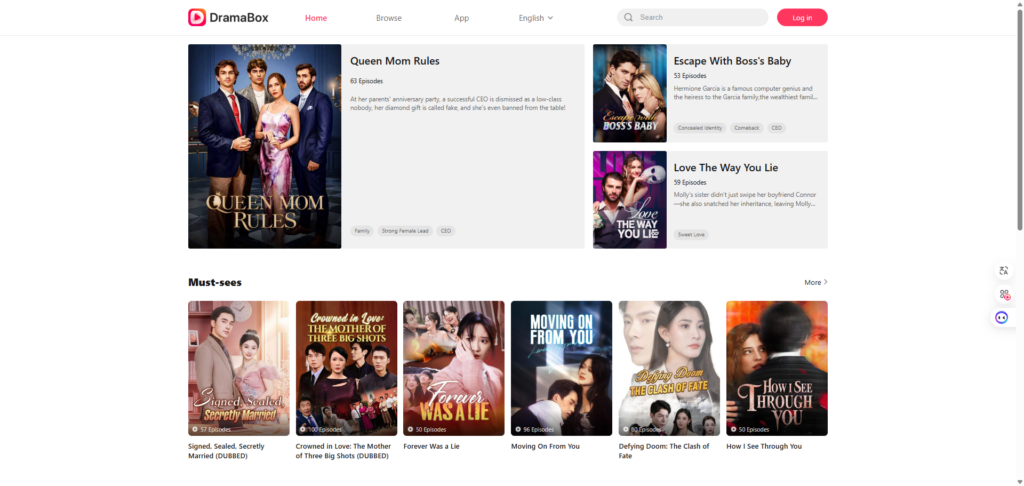Click the Must-sees section heading
The height and width of the screenshot is (486, 1024).
point(215,282)
